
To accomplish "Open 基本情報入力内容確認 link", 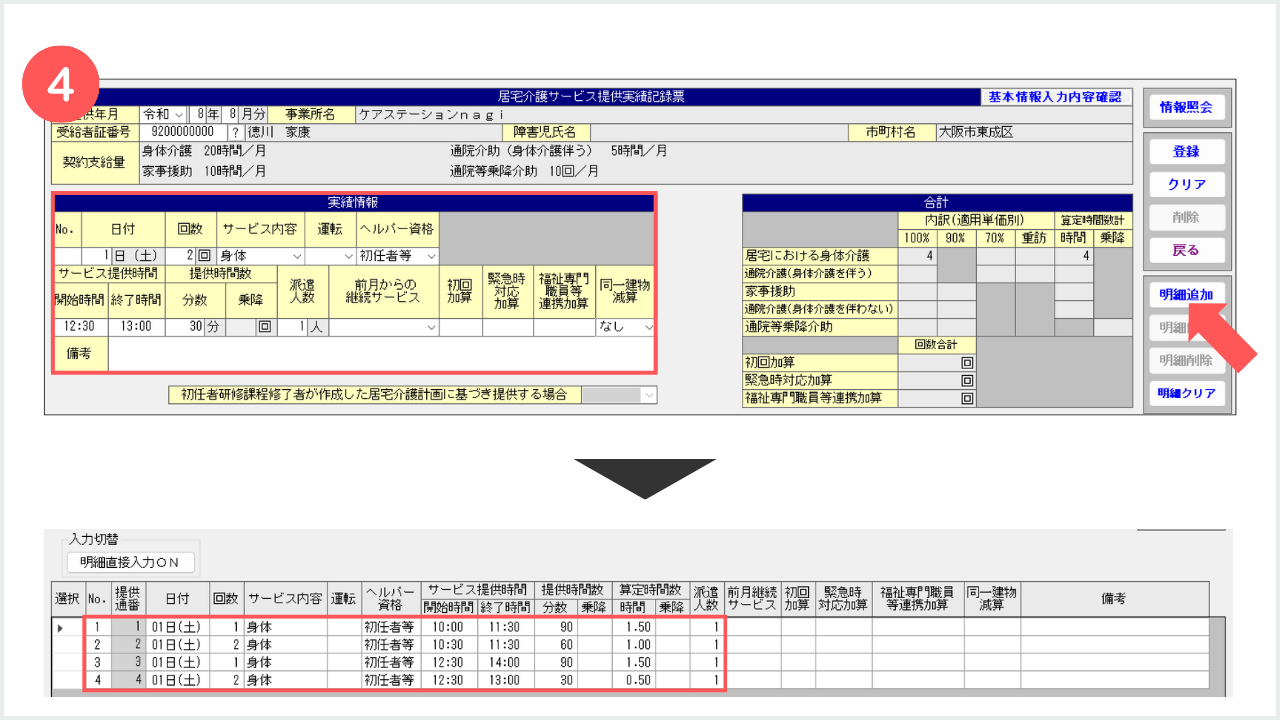I will click(x=1055, y=97).
